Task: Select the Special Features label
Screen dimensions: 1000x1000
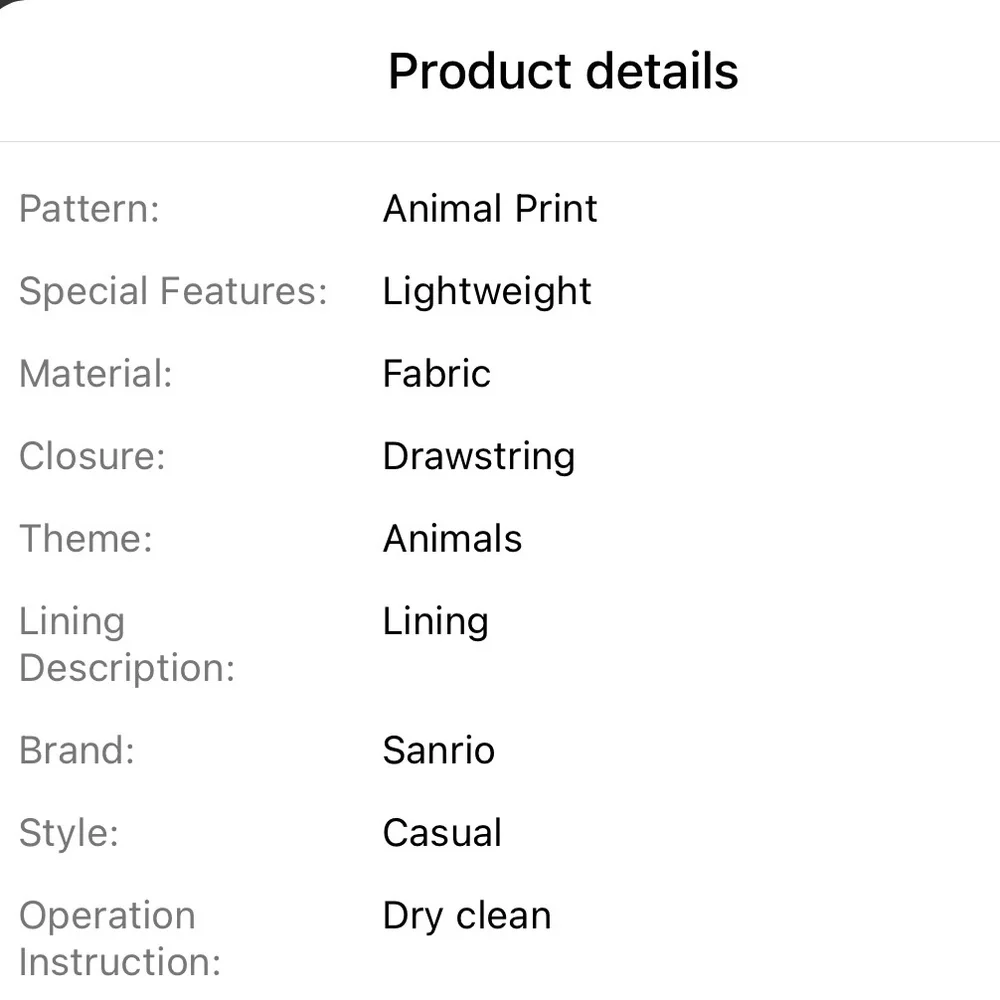Action: click(173, 291)
